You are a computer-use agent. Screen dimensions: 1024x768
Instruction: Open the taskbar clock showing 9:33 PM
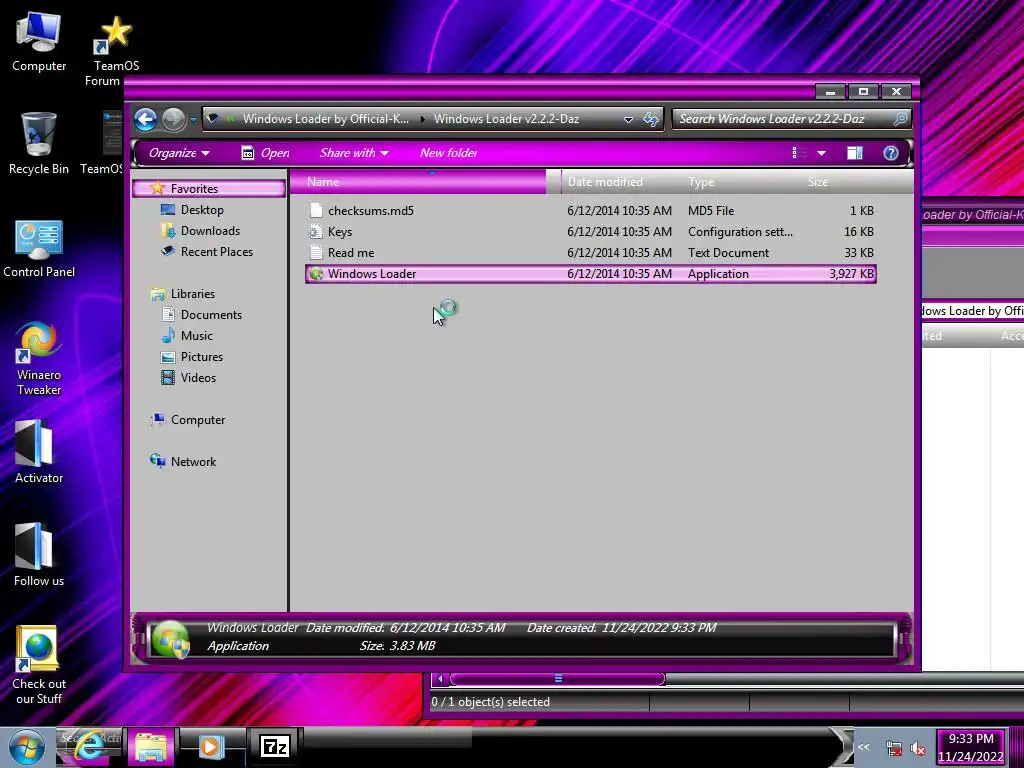[970, 747]
